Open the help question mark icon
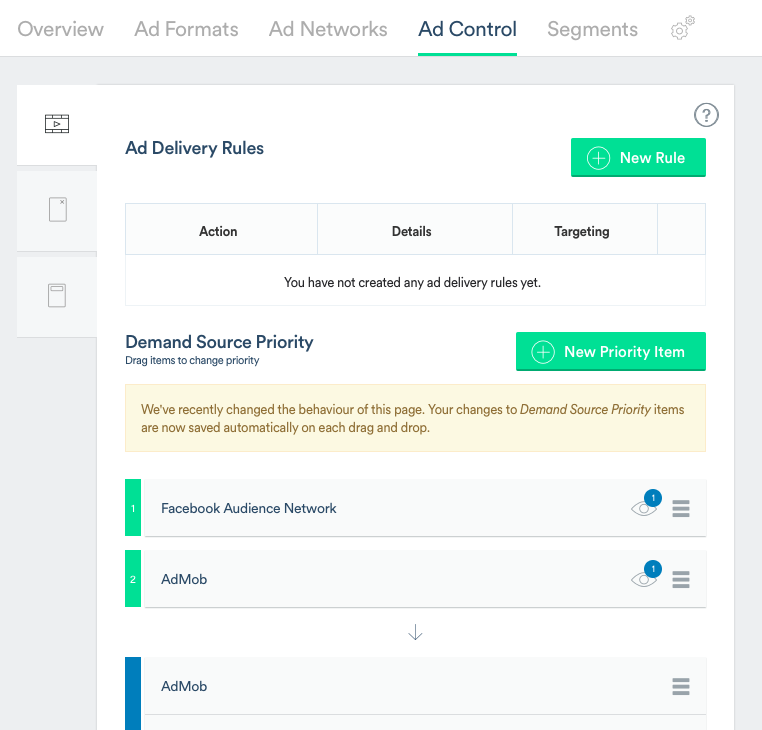 coord(706,115)
